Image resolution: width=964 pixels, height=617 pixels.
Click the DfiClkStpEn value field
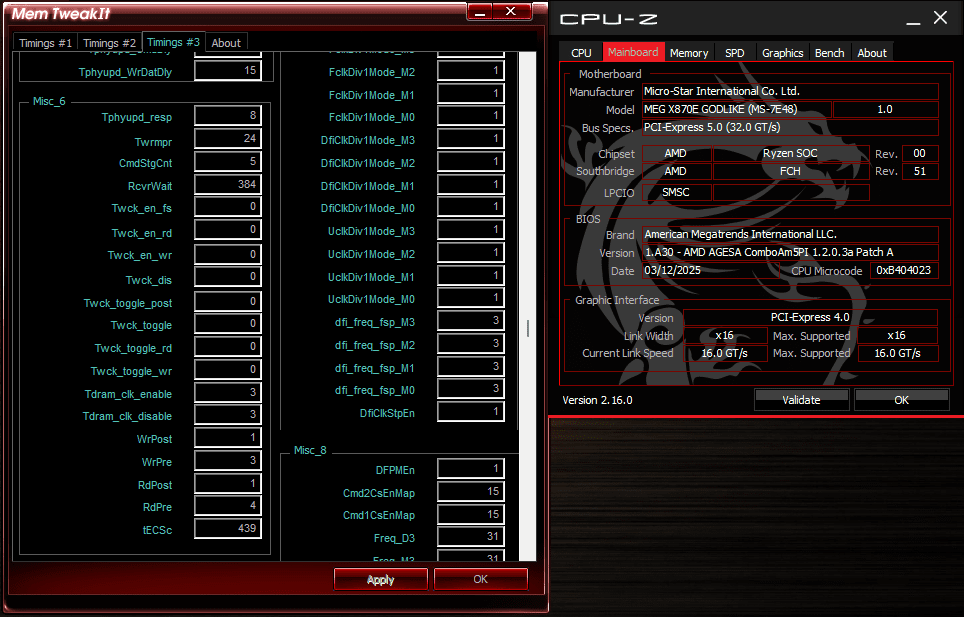471,412
